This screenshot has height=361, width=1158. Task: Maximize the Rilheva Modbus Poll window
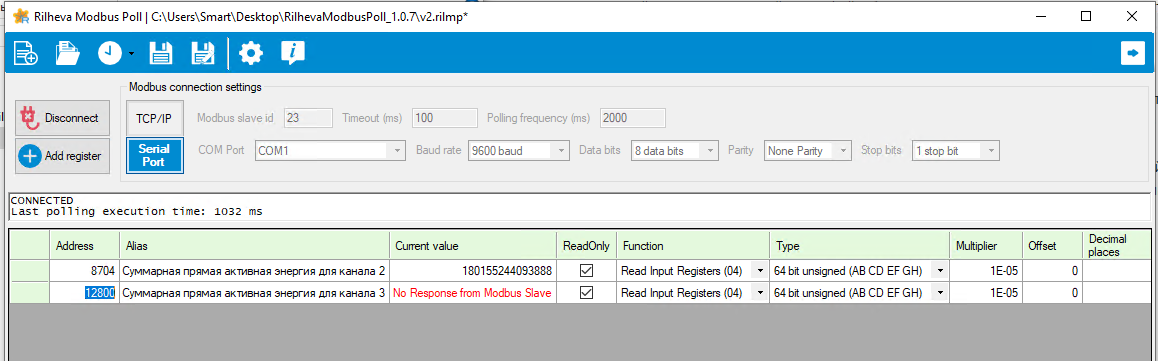click(x=1086, y=16)
